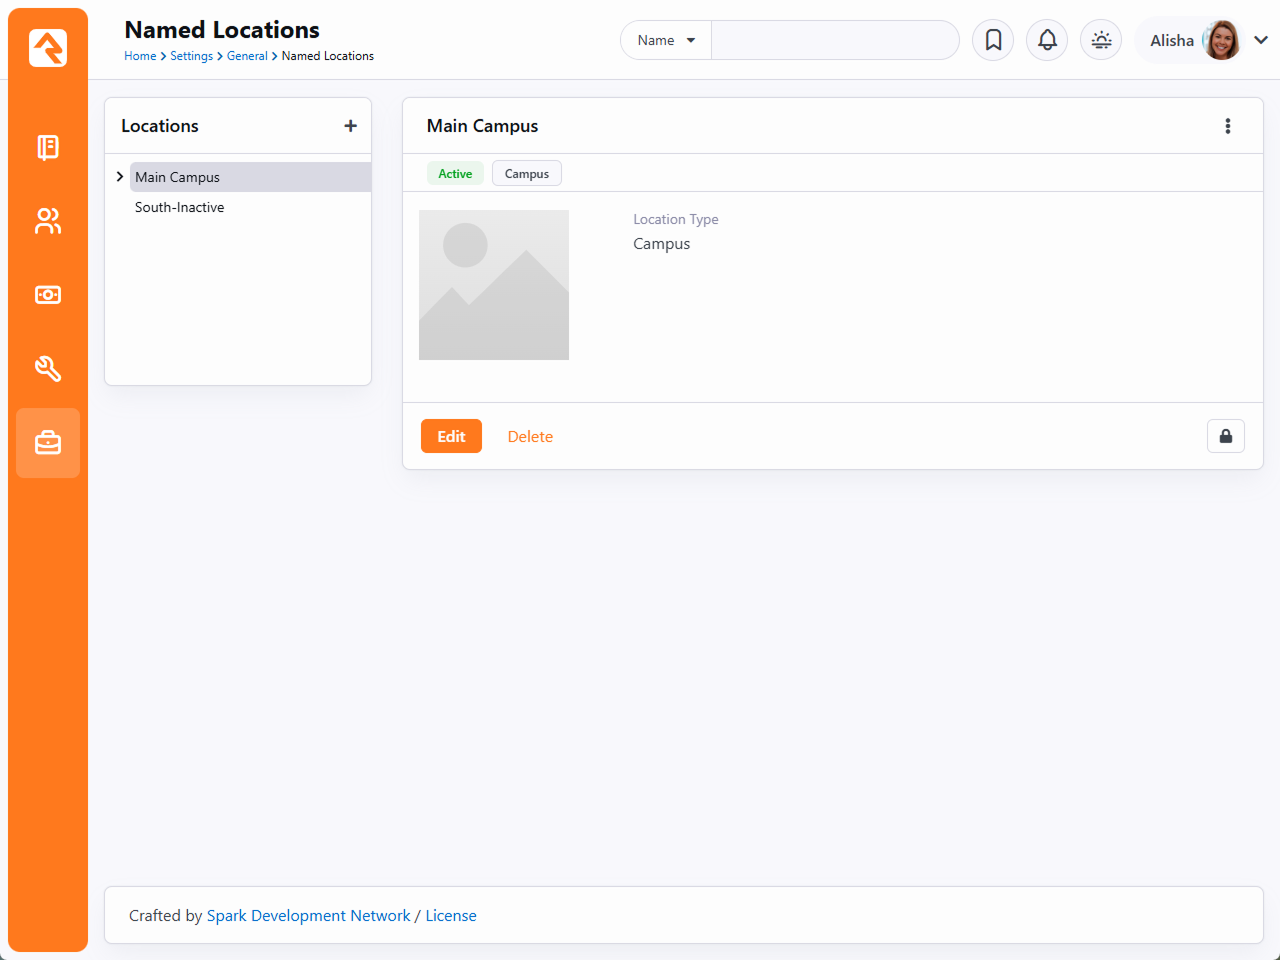Screen dimensions: 1280x960
Task: Expand the Main Campus tree node
Action: (120, 177)
